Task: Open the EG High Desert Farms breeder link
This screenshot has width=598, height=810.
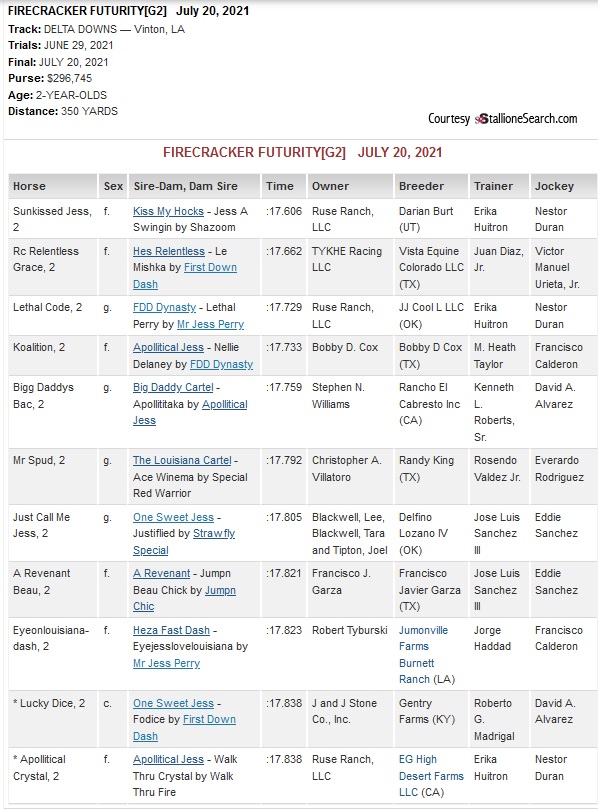Action: pos(431,775)
